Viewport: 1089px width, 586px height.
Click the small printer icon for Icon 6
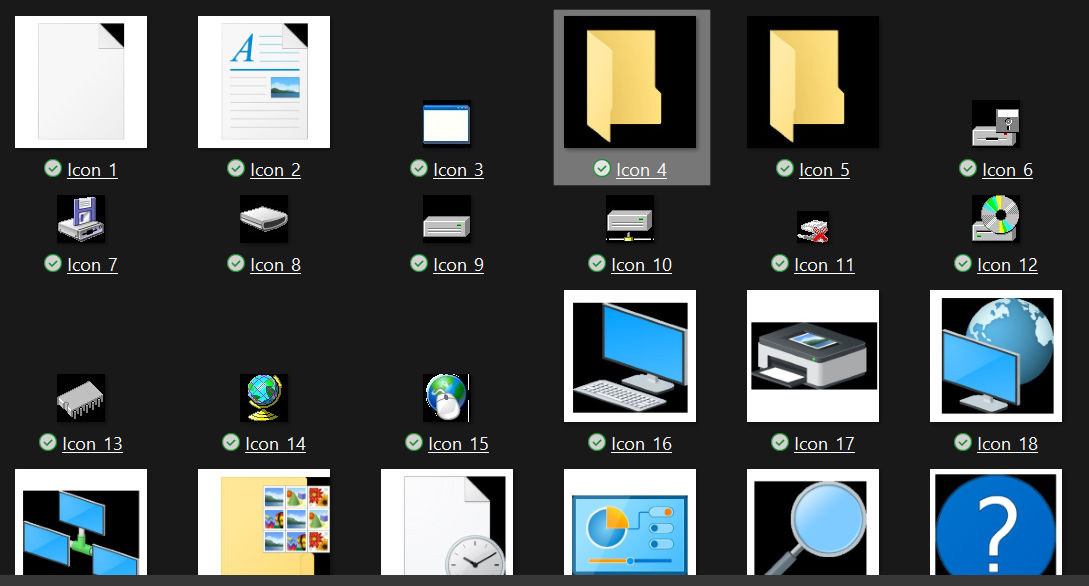[x=996, y=122]
